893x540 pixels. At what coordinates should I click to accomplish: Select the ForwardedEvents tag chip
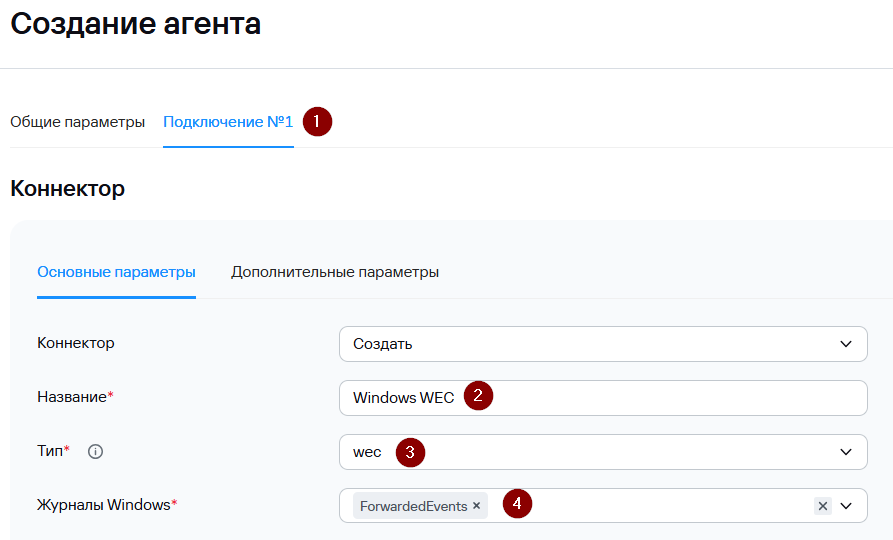(x=413, y=506)
